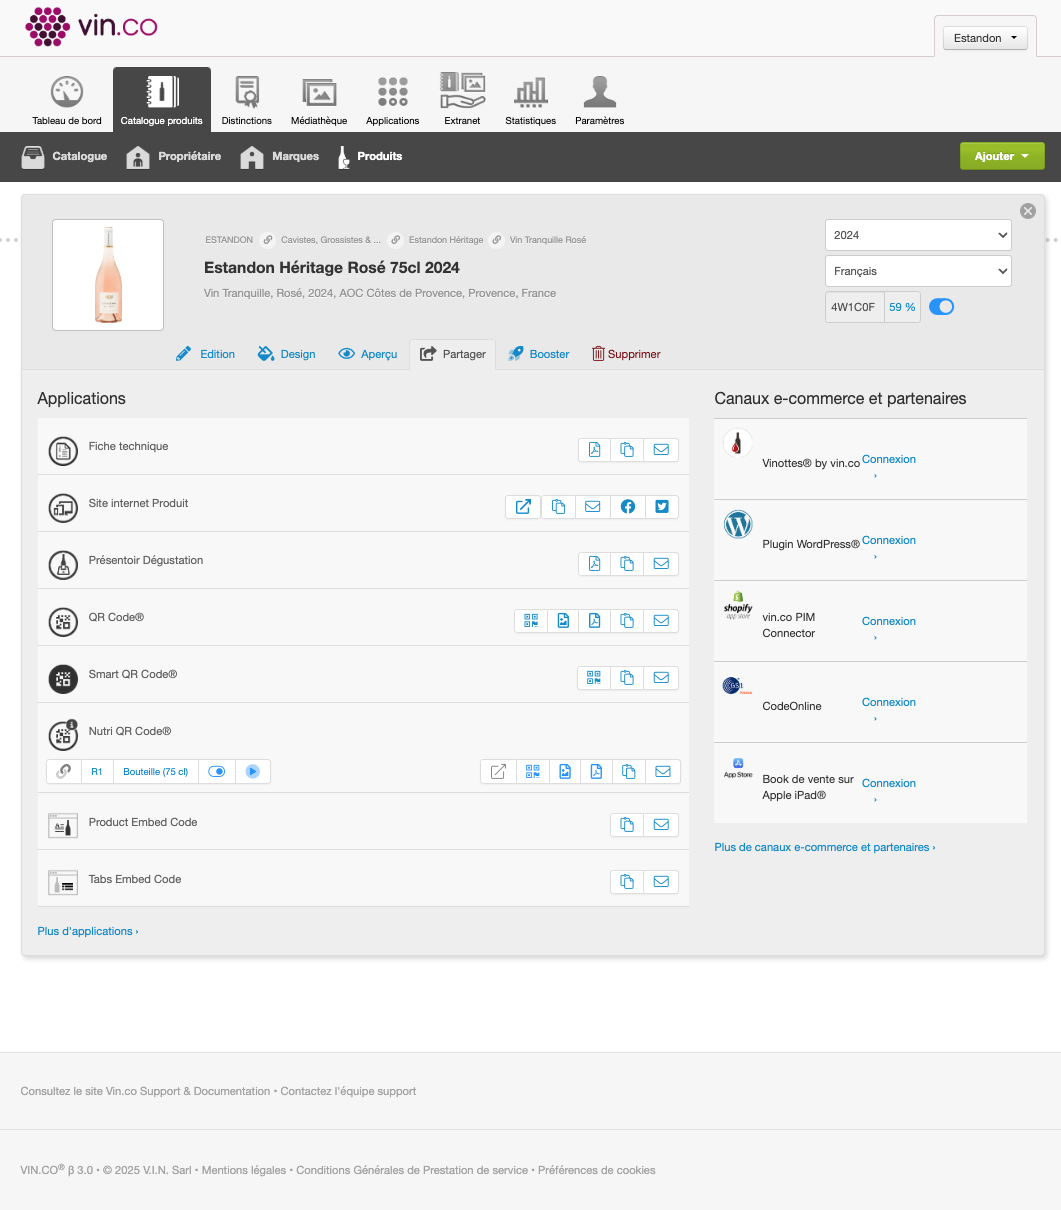Share Site internet Produit on Twitter

click(x=662, y=507)
